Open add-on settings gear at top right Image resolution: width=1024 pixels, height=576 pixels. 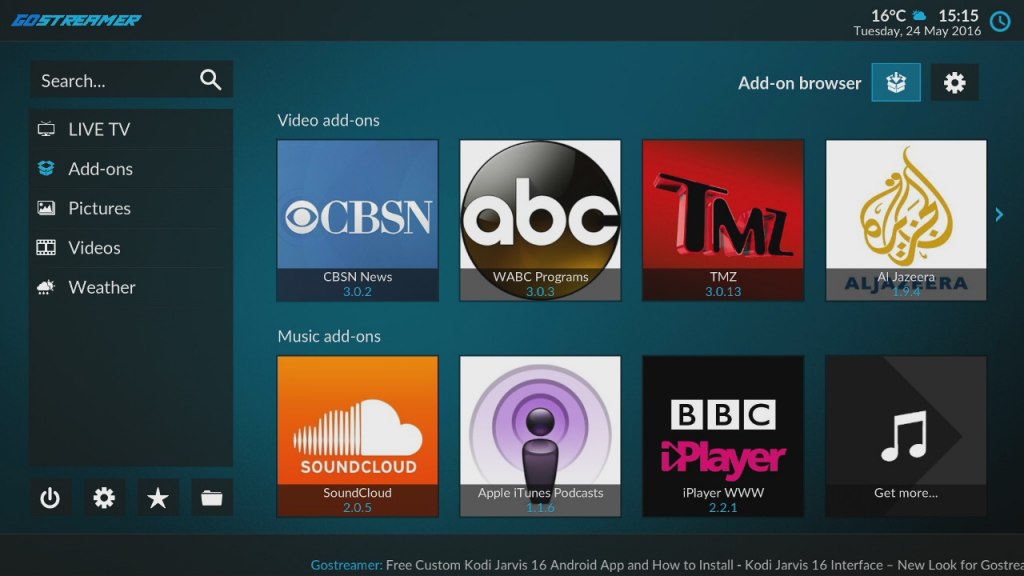tap(954, 82)
